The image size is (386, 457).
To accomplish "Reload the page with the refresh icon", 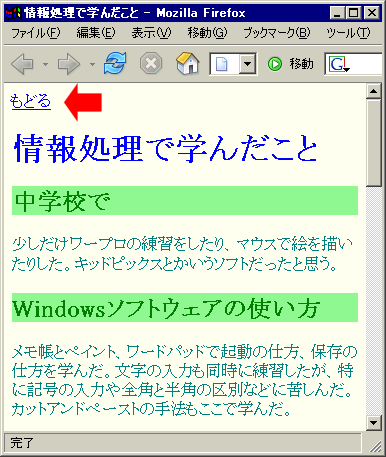I will coord(115,63).
